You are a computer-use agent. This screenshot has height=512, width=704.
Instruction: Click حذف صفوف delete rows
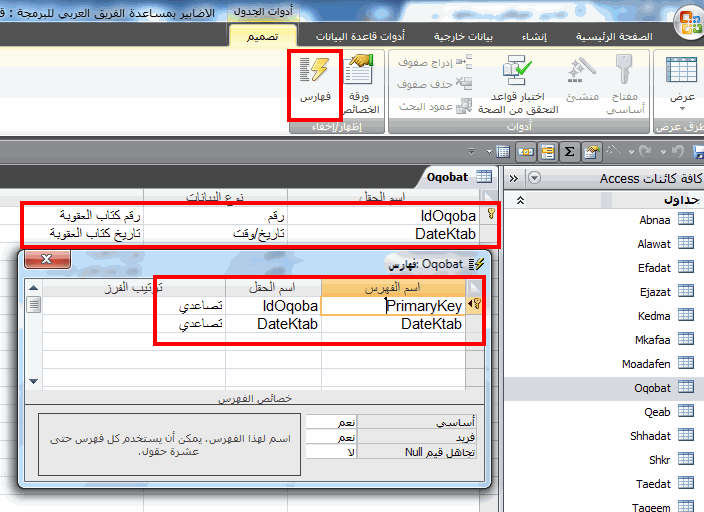click(435, 84)
